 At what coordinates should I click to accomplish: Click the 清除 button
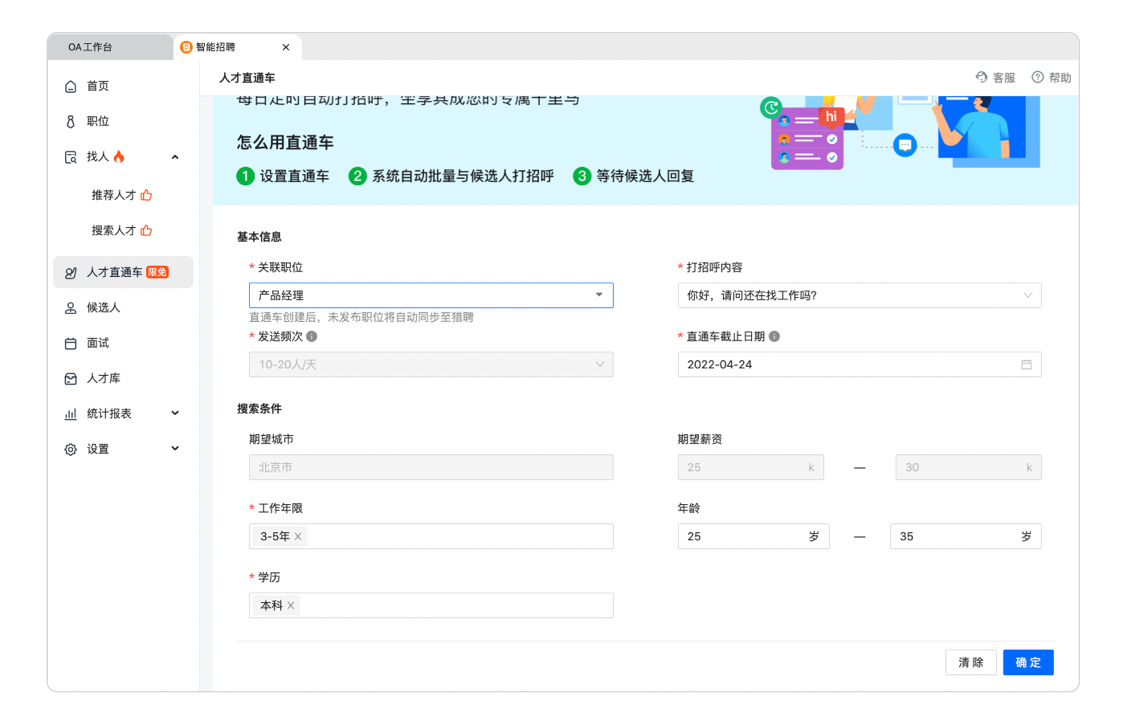(970, 662)
